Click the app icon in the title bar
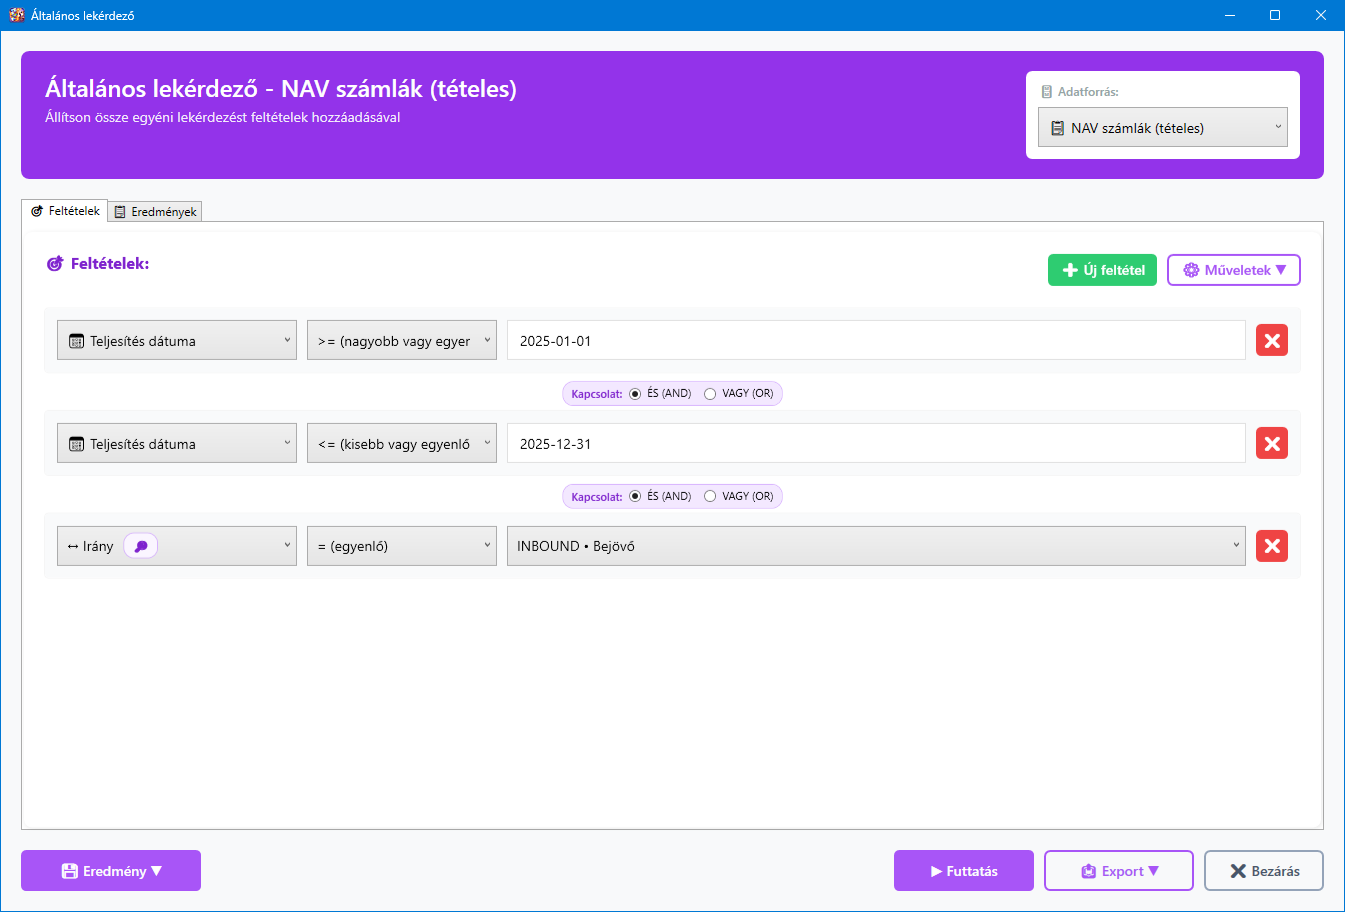1345x912 pixels. (x=16, y=15)
